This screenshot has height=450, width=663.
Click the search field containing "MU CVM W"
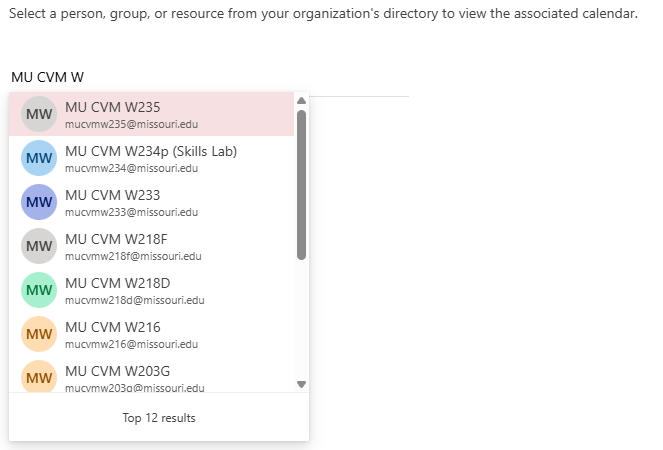pyautogui.click(x=200, y=77)
